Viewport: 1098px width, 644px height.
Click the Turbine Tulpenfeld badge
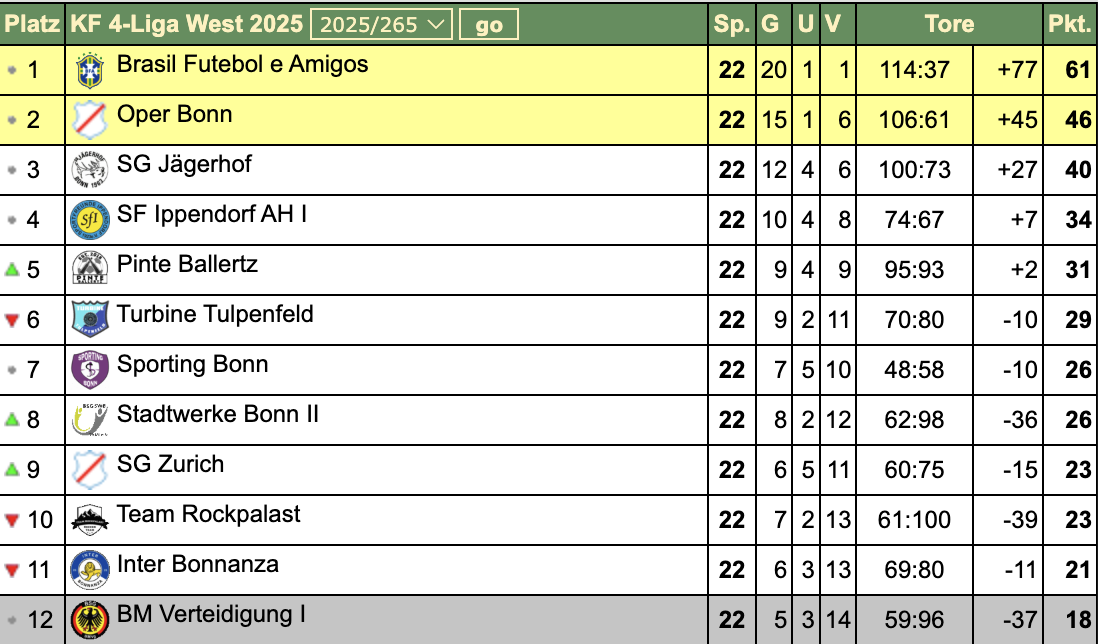point(90,320)
